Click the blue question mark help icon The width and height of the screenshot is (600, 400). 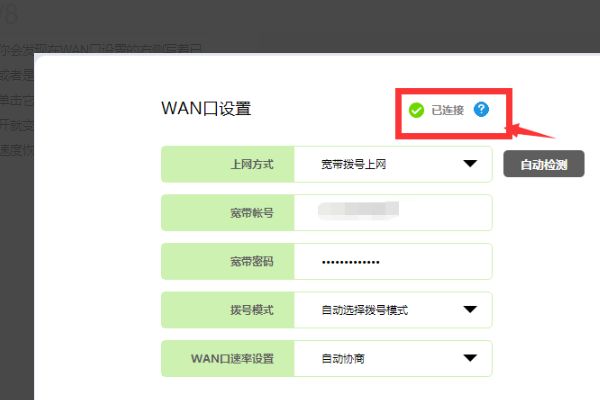coord(481,109)
